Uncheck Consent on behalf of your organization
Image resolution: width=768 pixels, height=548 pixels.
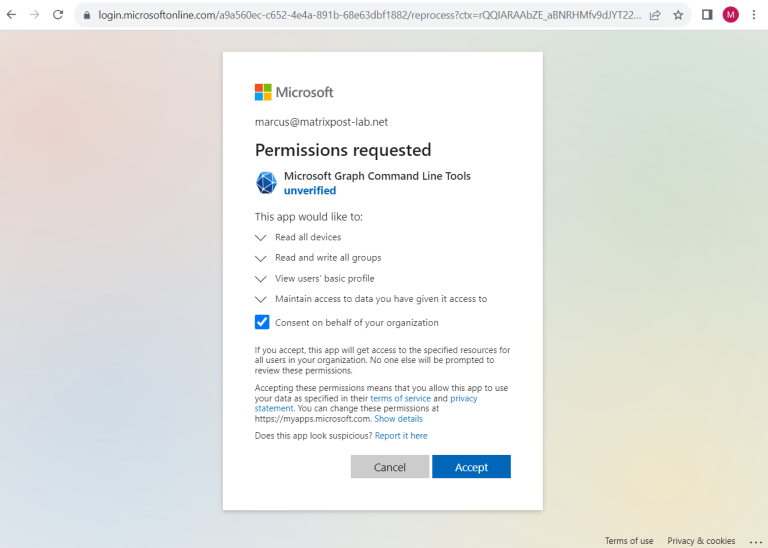pos(262,322)
